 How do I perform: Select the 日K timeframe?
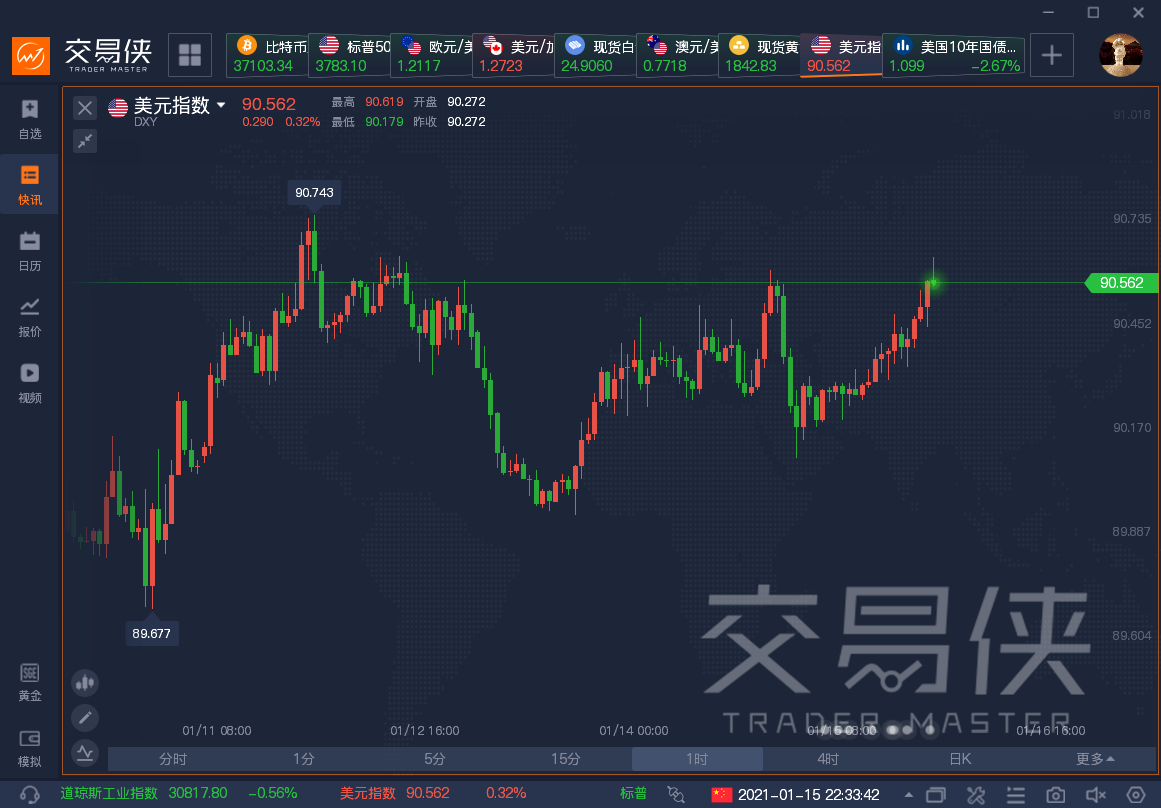[960, 759]
